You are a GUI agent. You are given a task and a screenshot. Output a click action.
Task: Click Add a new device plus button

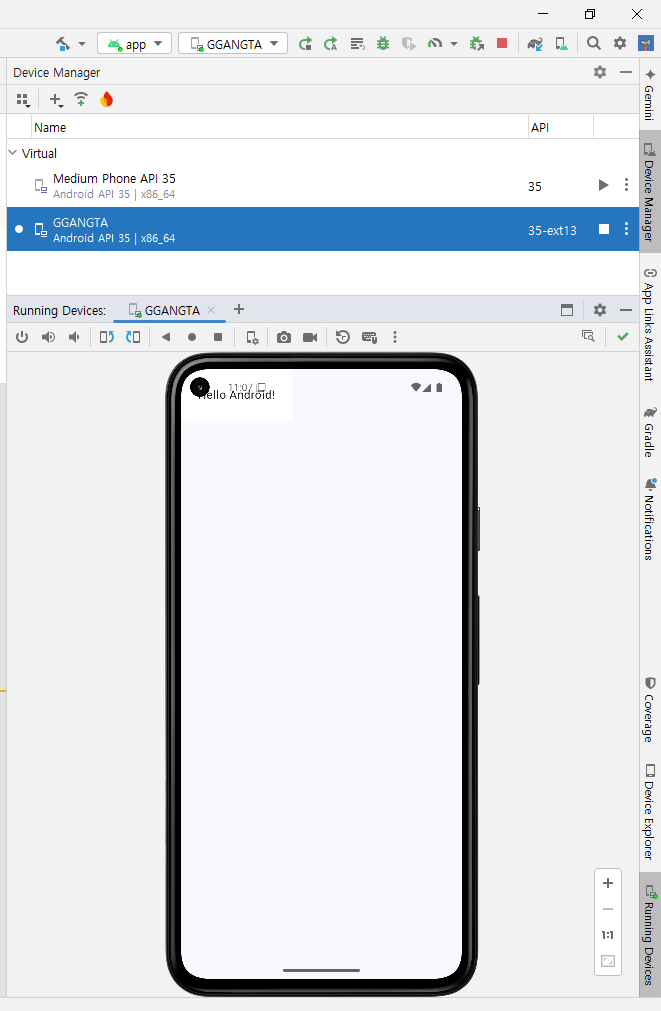[x=56, y=100]
